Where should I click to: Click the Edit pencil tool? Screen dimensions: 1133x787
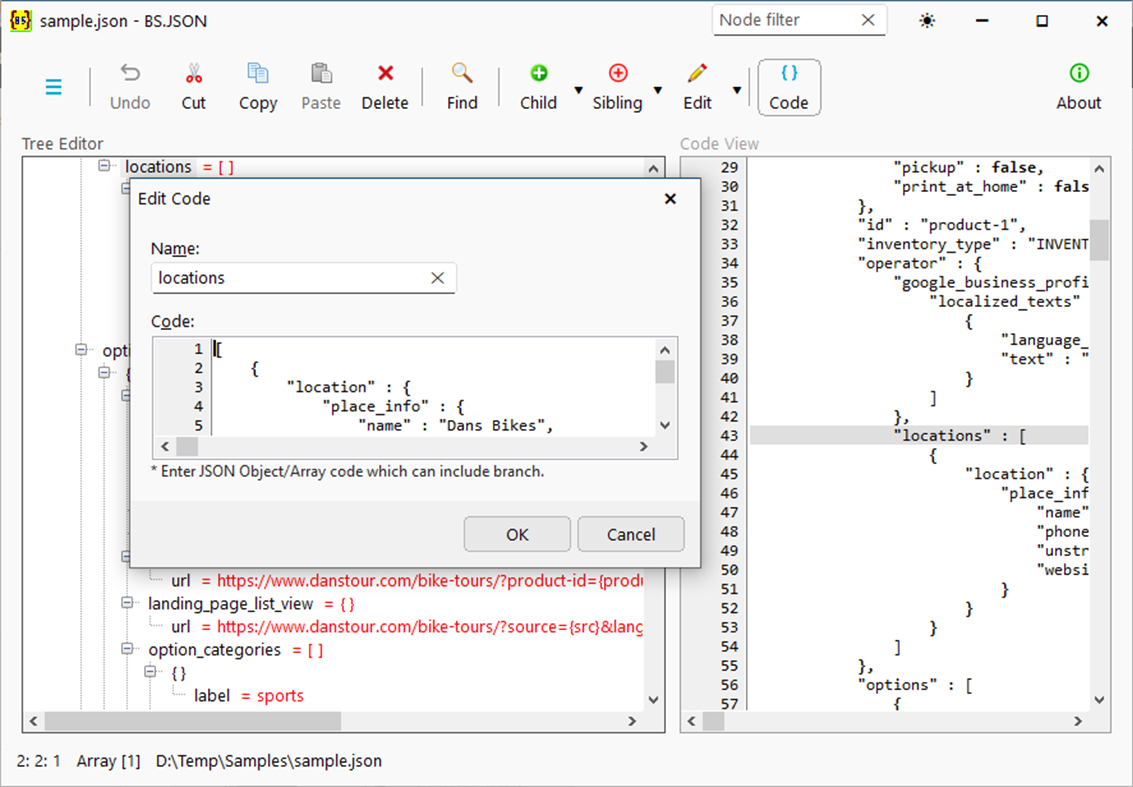click(x=697, y=87)
